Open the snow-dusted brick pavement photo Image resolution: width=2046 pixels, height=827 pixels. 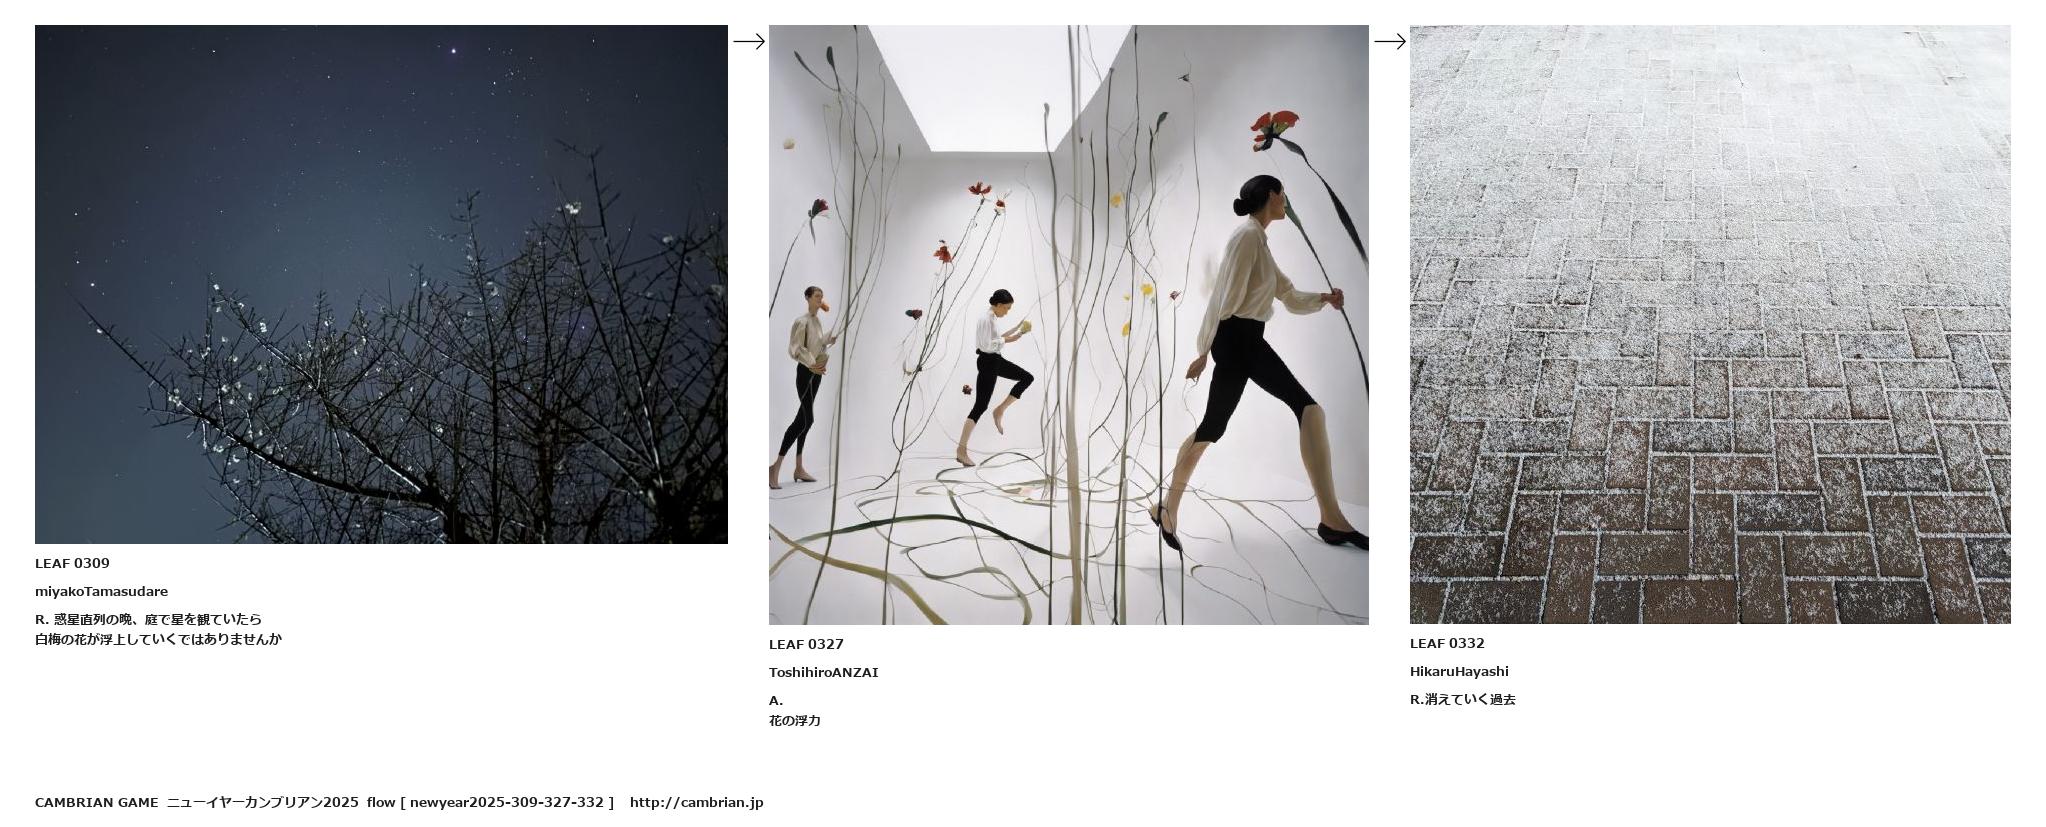(1710, 324)
